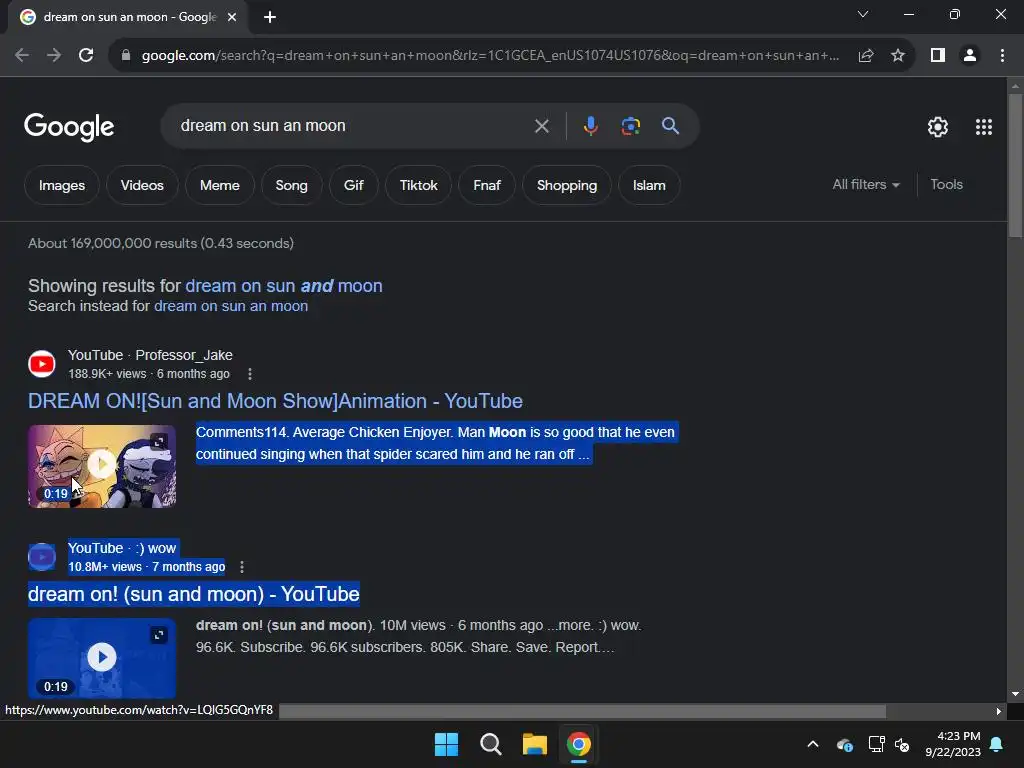Click the padlock site info icon
The height and width of the screenshot is (768, 1024).
click(x=126, y=56)
